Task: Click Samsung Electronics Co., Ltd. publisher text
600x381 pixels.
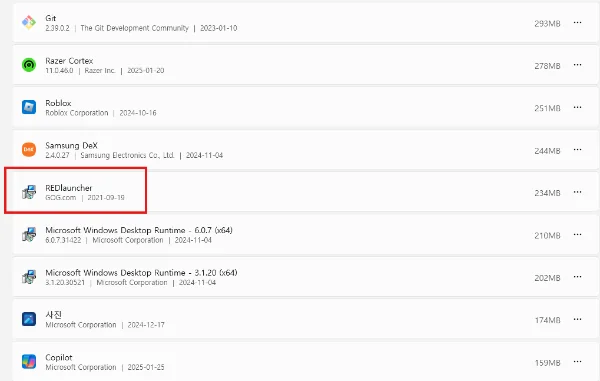Action: point(127,155)
